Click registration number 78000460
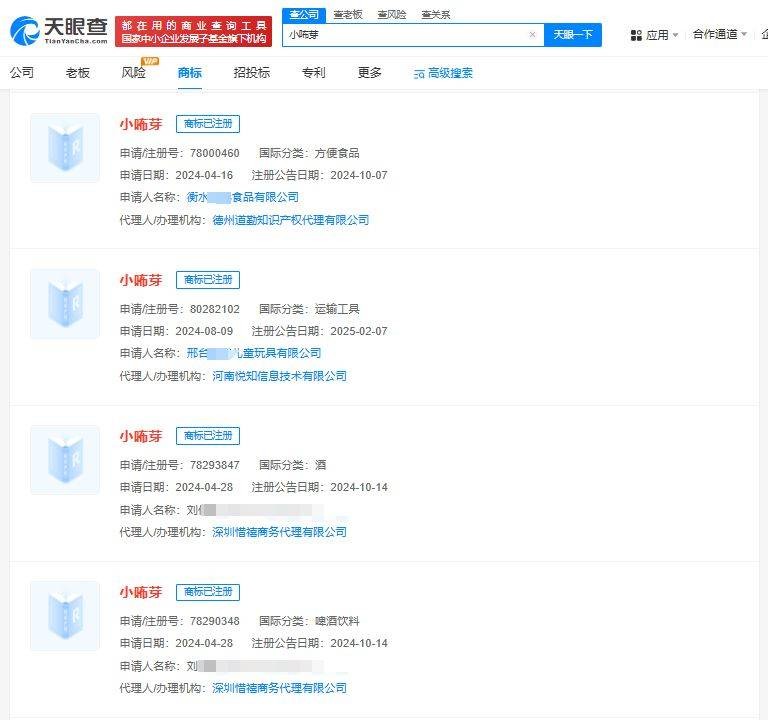The width and height of the screenshot is (768, 720). 215,153
